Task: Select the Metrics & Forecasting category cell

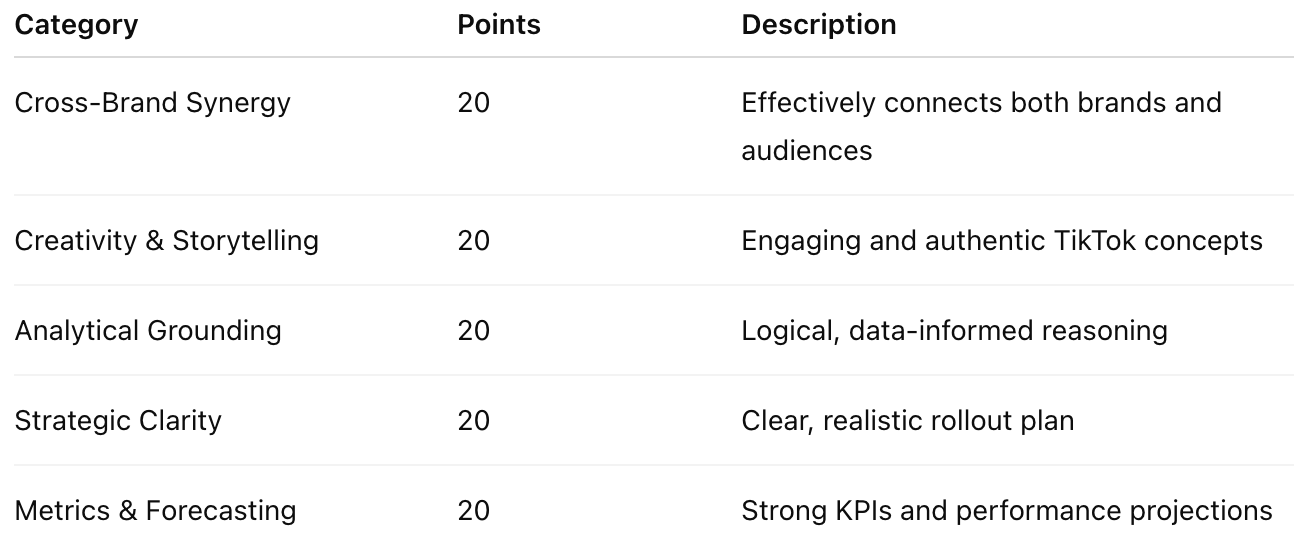Action: click(155, 511)
